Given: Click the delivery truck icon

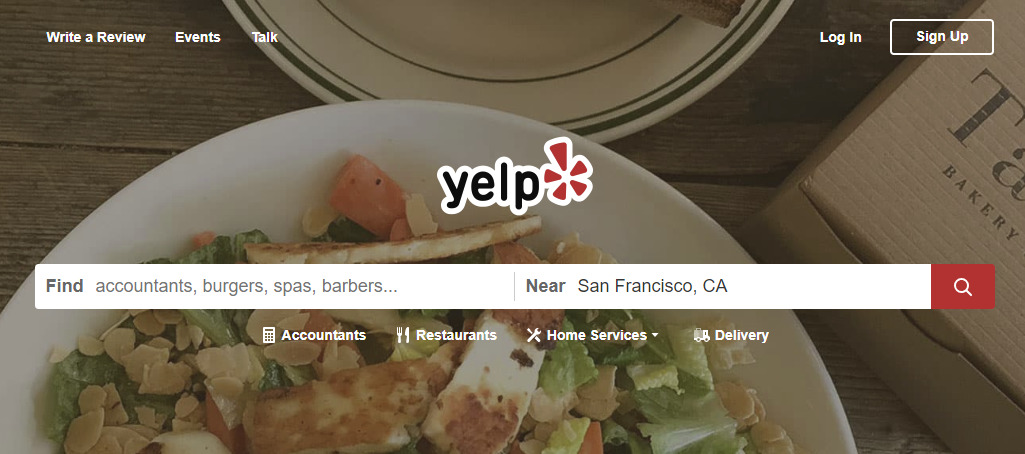Looking at the screenshot, I should click(701, 335).
